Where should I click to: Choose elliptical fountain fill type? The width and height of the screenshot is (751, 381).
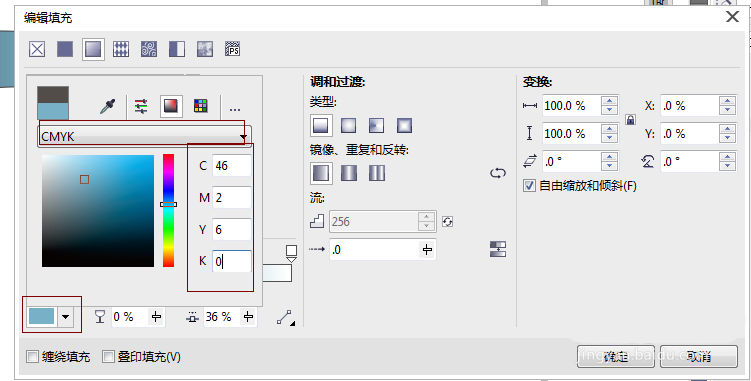[348, 126]
